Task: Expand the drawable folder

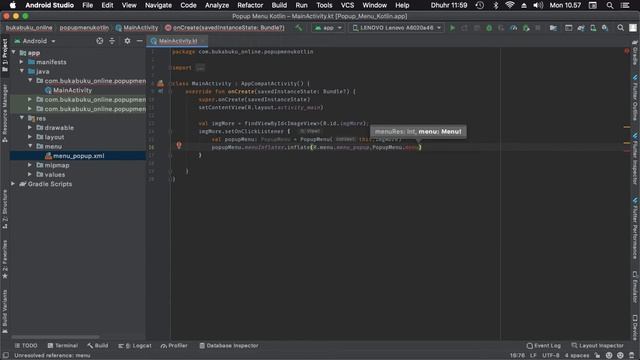Action: coord(30,127)
